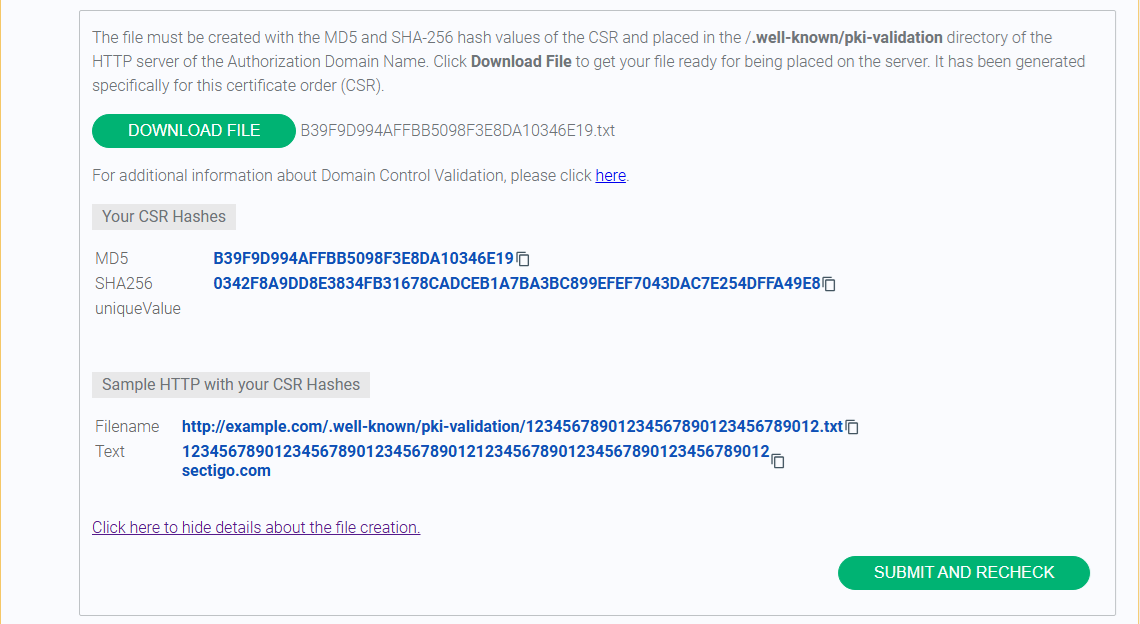Click the SHA256 label

coord(124,284)
